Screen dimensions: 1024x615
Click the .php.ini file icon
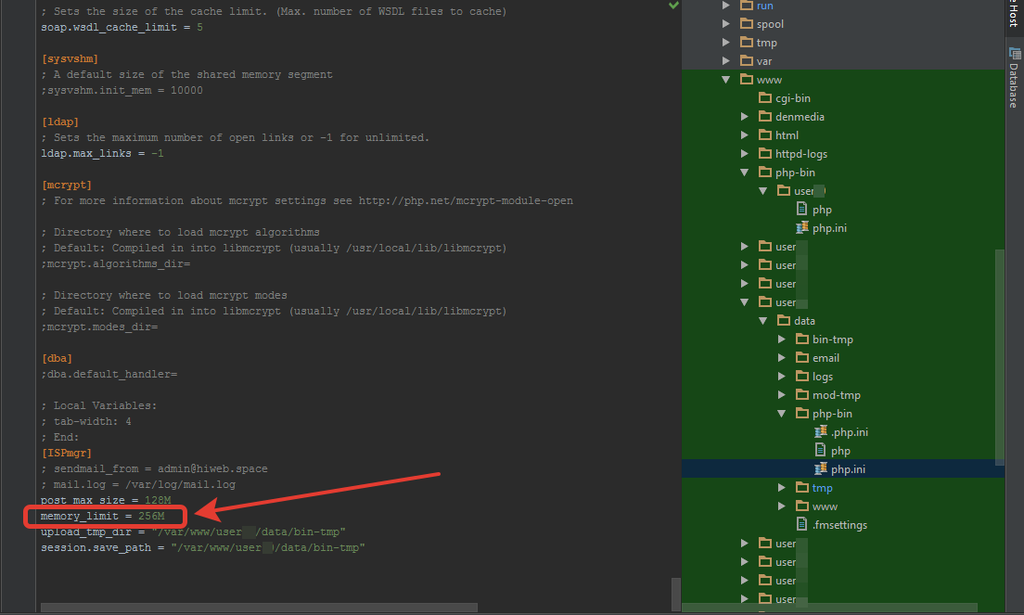click(x=821, y=432)
